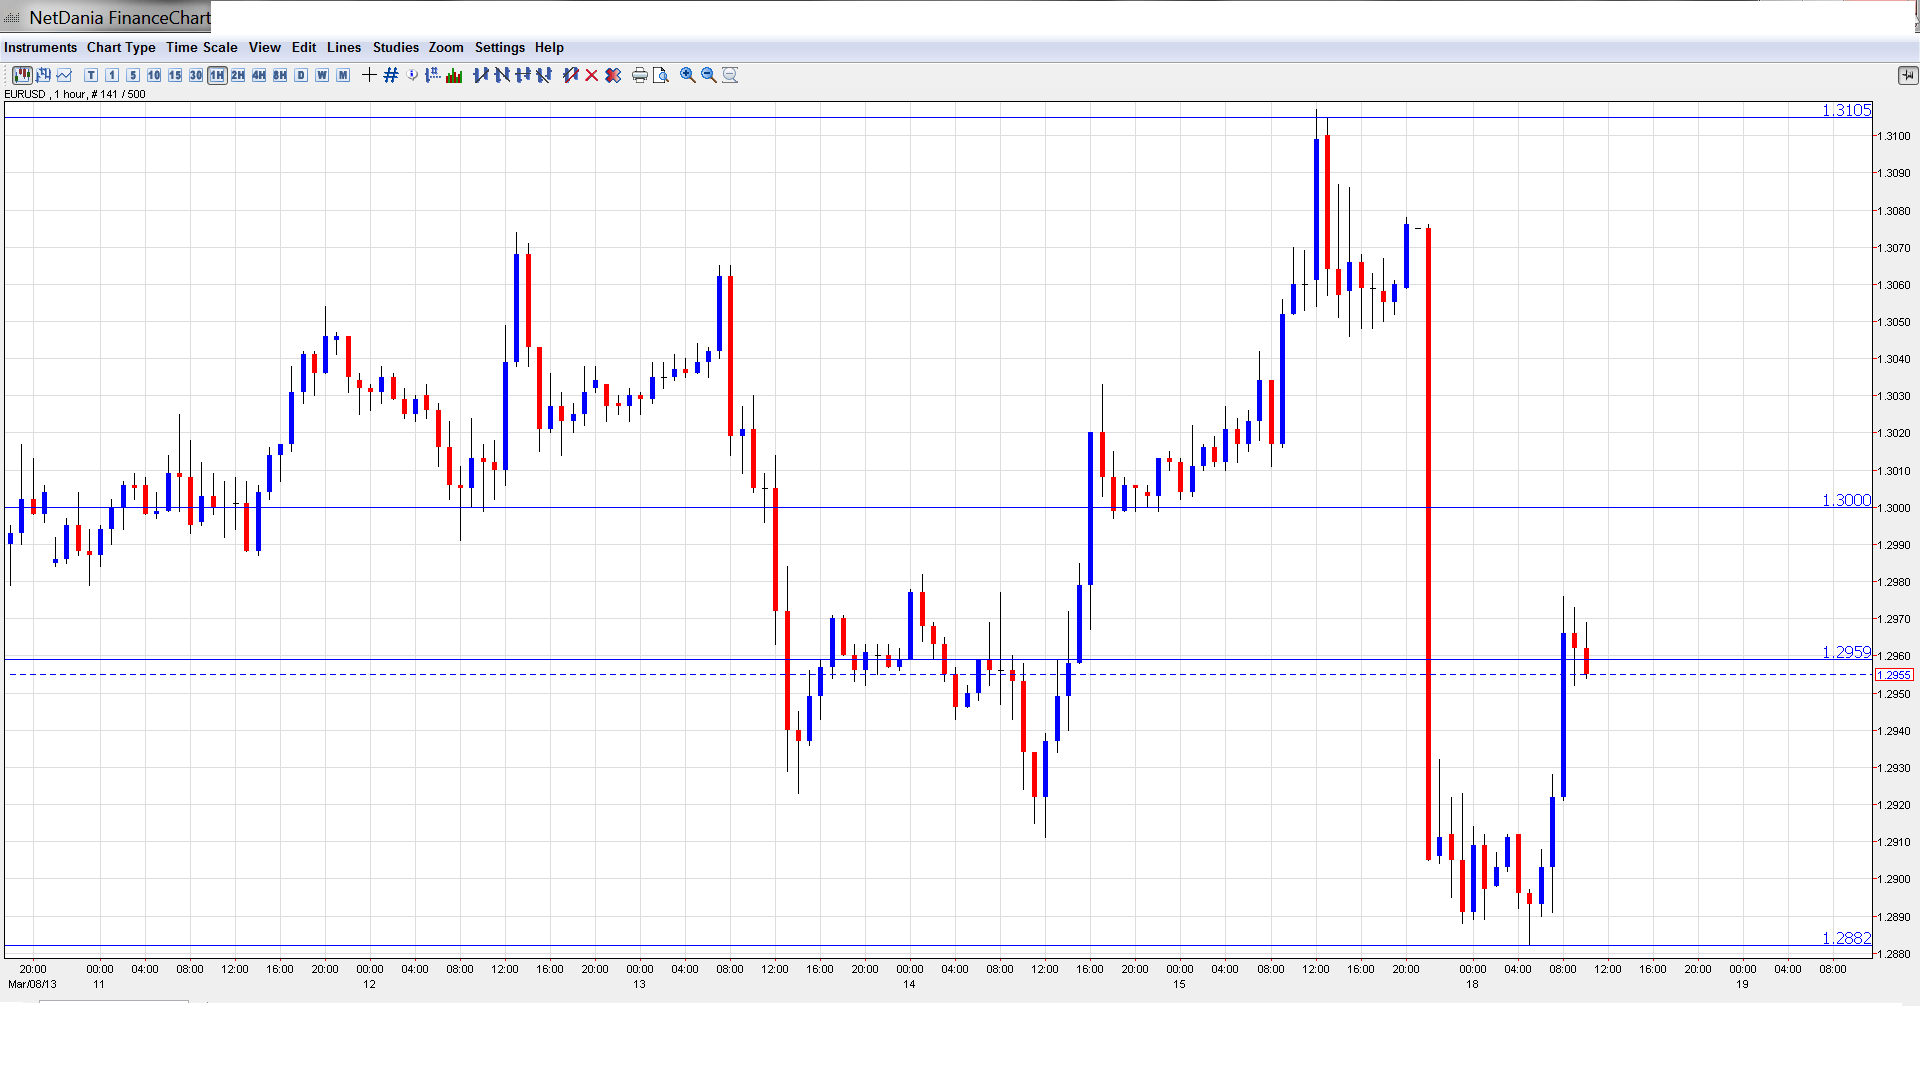The height and width of the screenshot is (1080, 1920).
Task: Click the Help menu item
Action: (x=549, y=47)
